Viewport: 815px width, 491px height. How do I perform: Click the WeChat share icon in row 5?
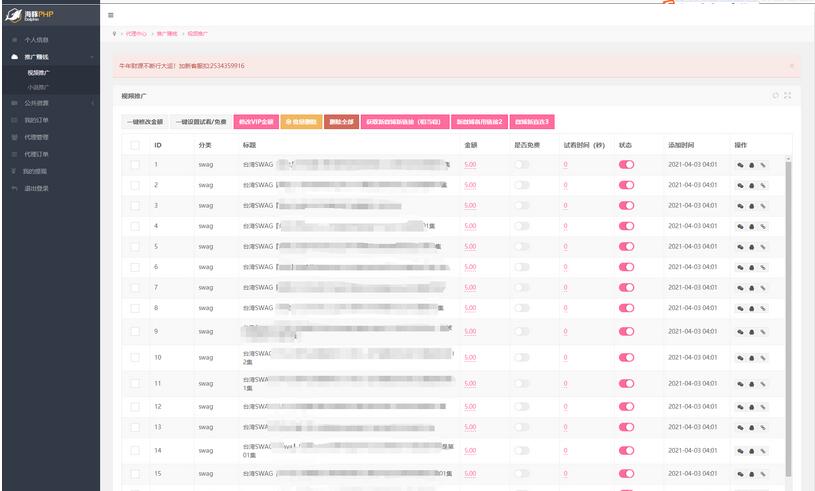[x=741, y=247]
